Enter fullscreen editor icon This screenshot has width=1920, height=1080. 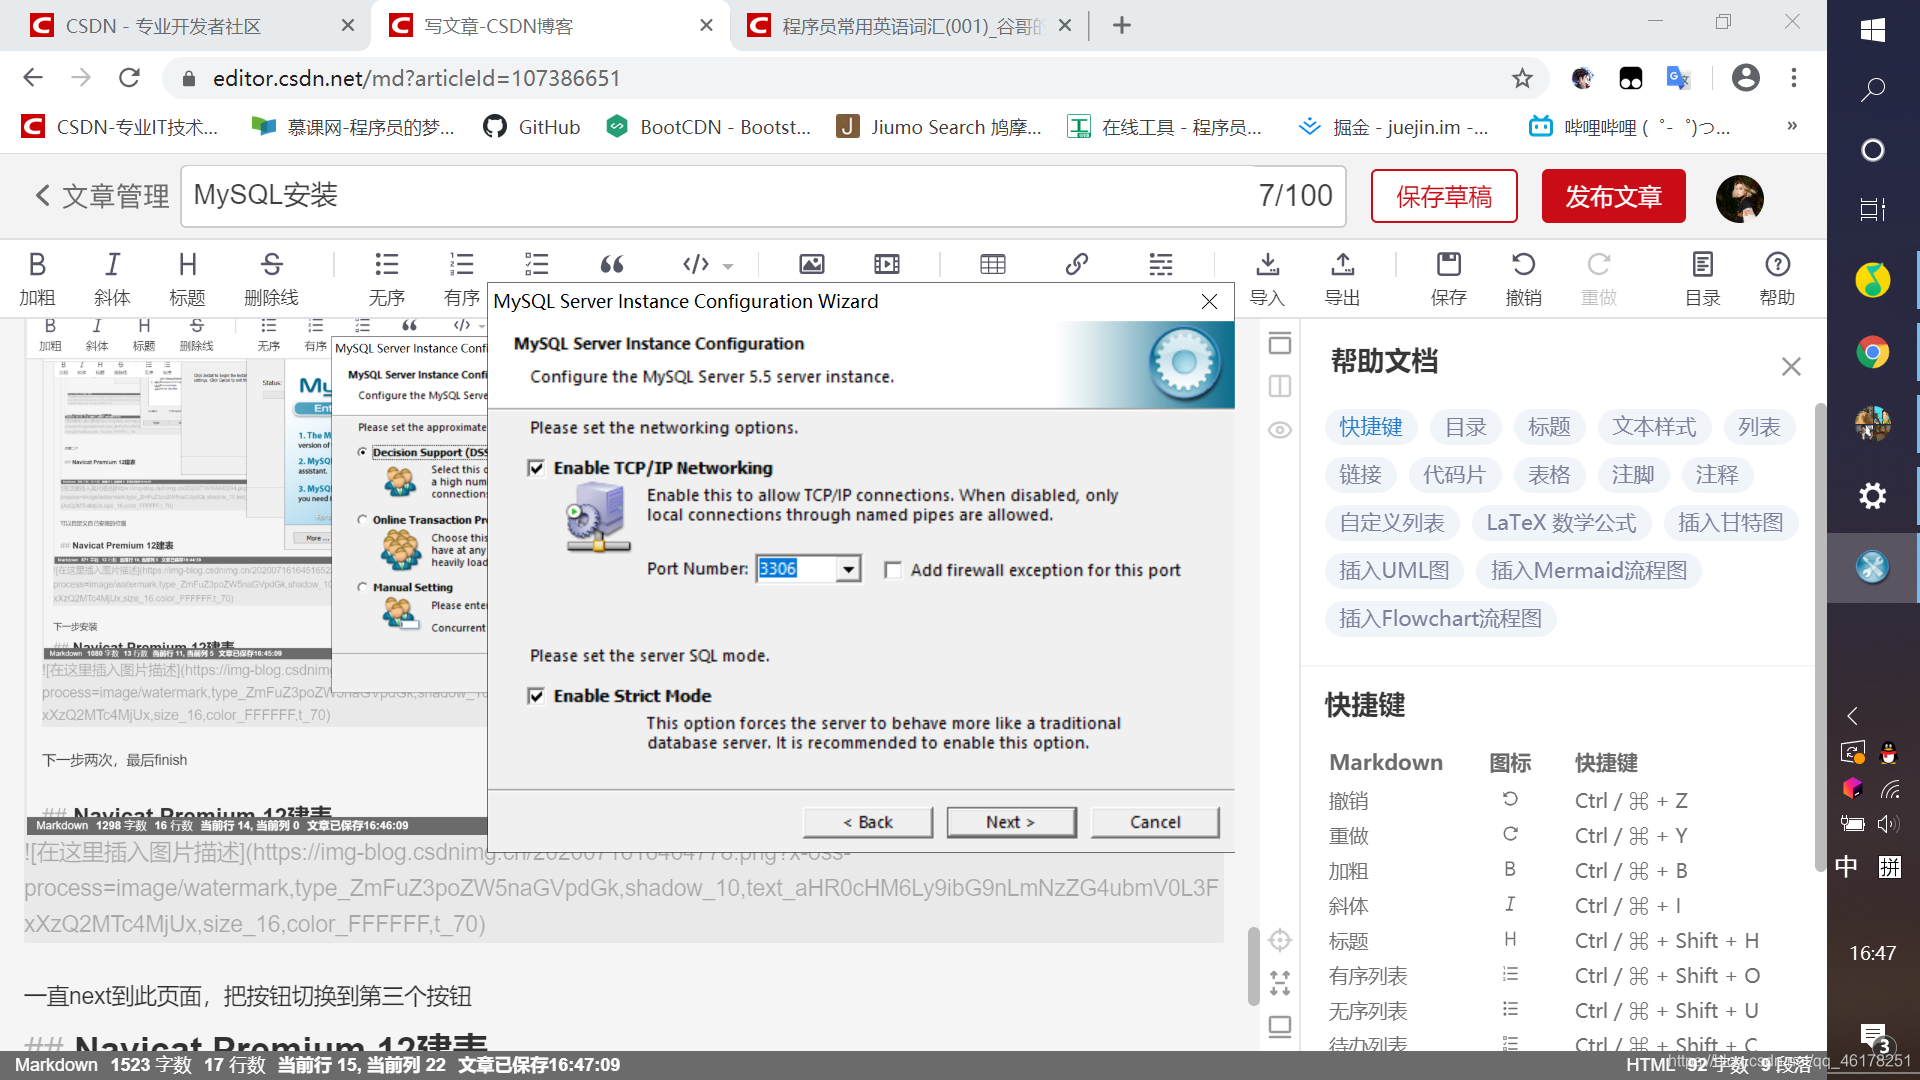pos(1280,983)
